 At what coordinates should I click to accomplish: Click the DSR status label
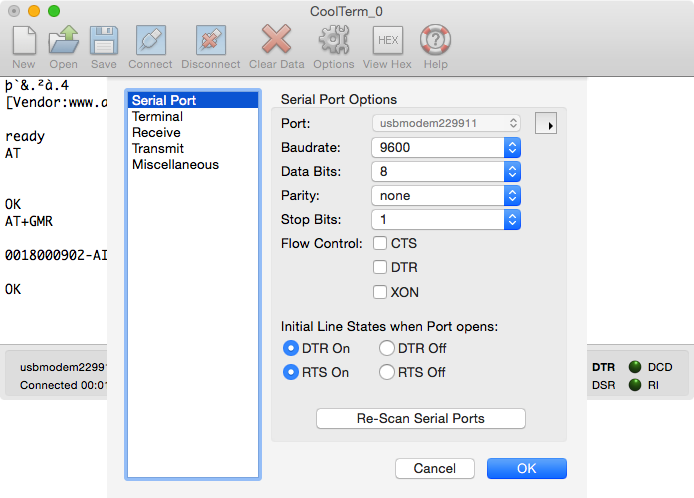(604, 385)
